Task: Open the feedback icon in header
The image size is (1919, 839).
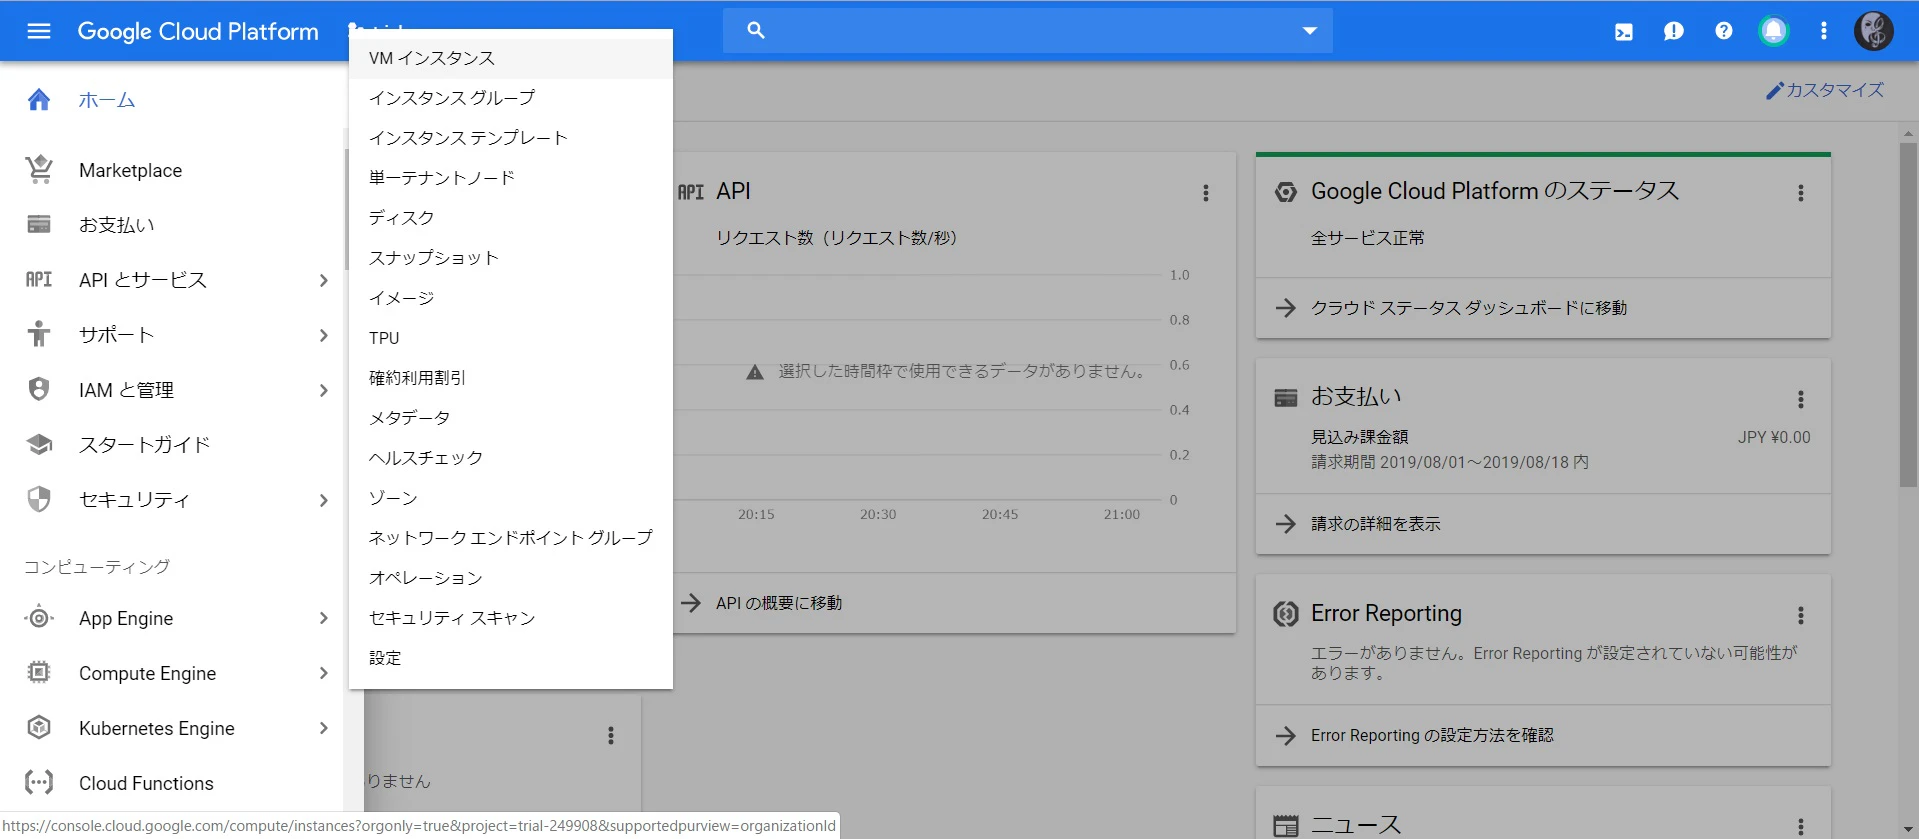Action: point(1674,32)
